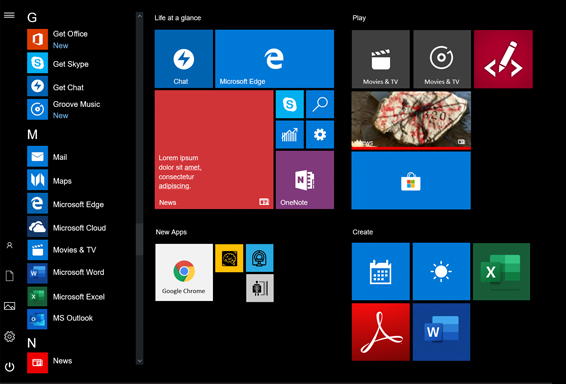Open the purple OneNote tile
The height and width of the screenshot is (384, 566).
(x=305, y=180)
